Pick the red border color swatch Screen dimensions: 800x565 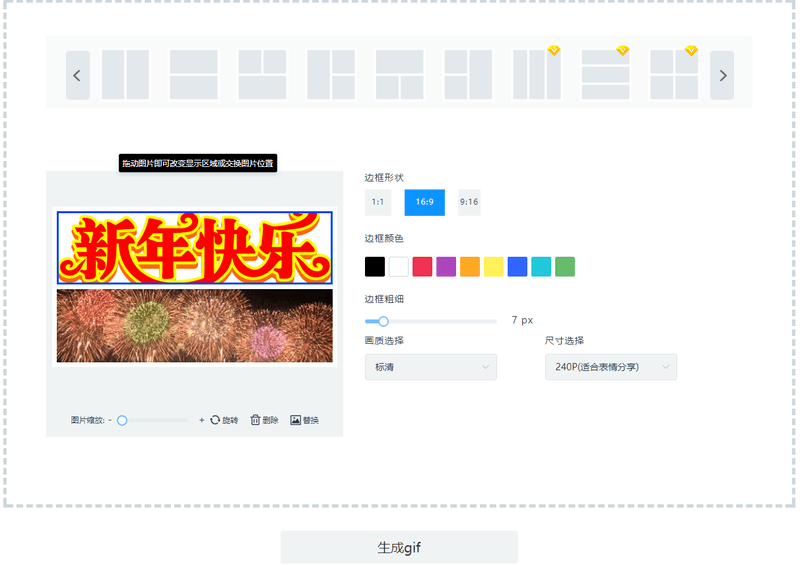422,266
